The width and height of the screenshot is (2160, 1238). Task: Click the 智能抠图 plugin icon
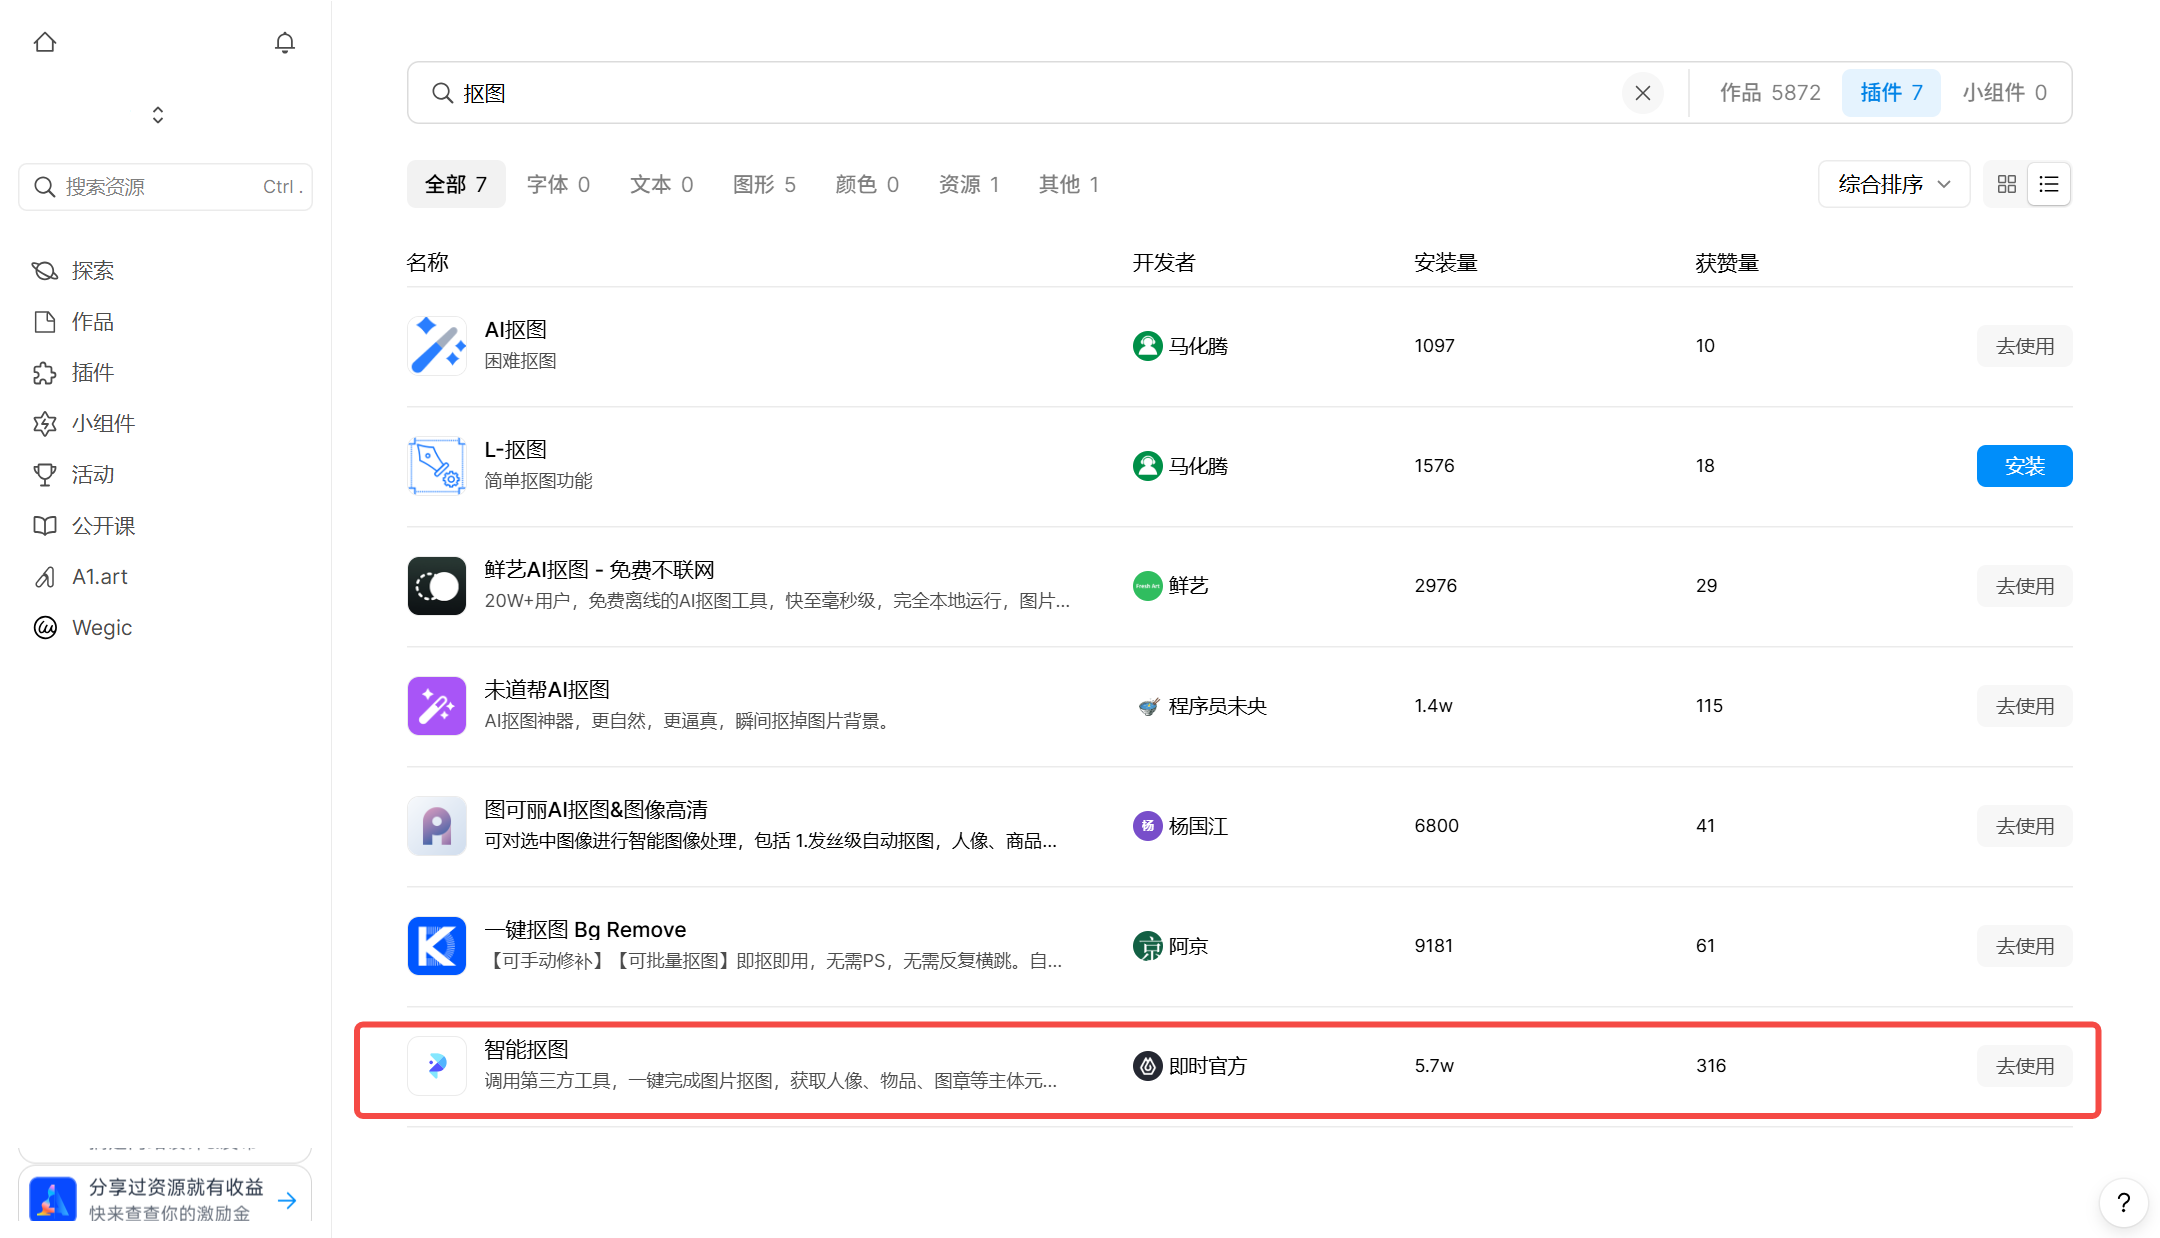tap(437, 1066)
